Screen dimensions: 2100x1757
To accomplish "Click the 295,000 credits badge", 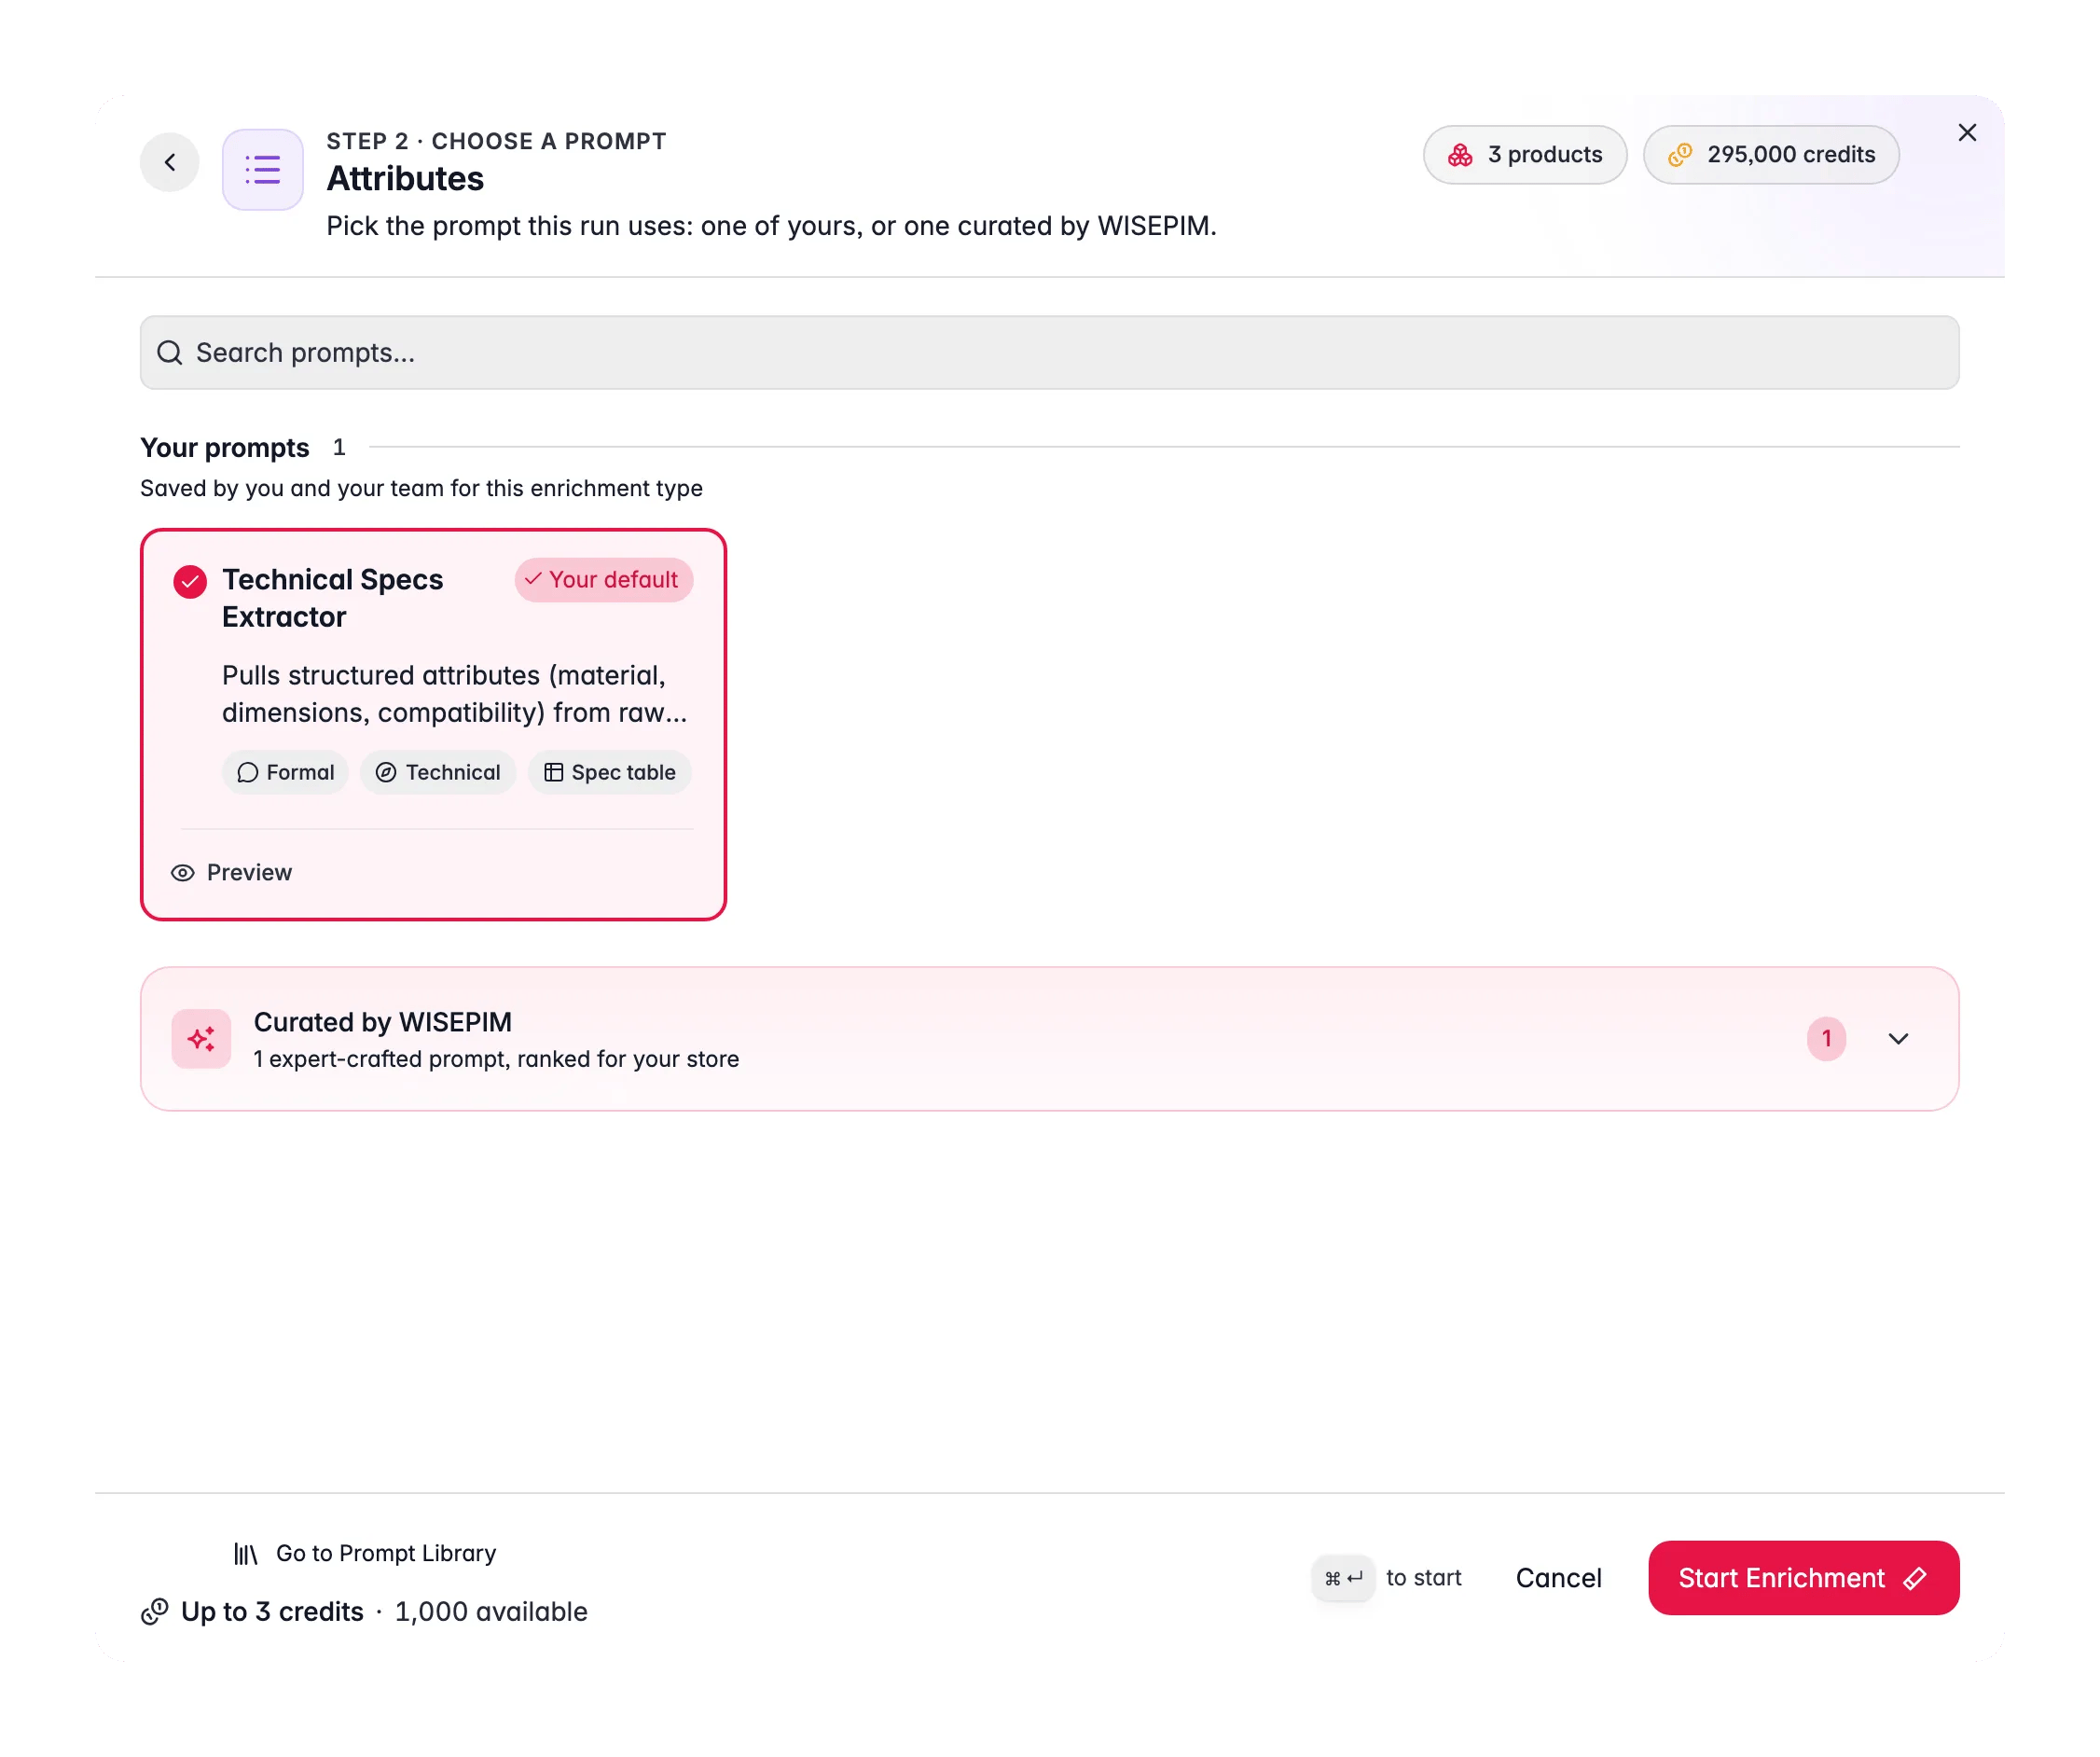I will click(x=1771, y=155).
